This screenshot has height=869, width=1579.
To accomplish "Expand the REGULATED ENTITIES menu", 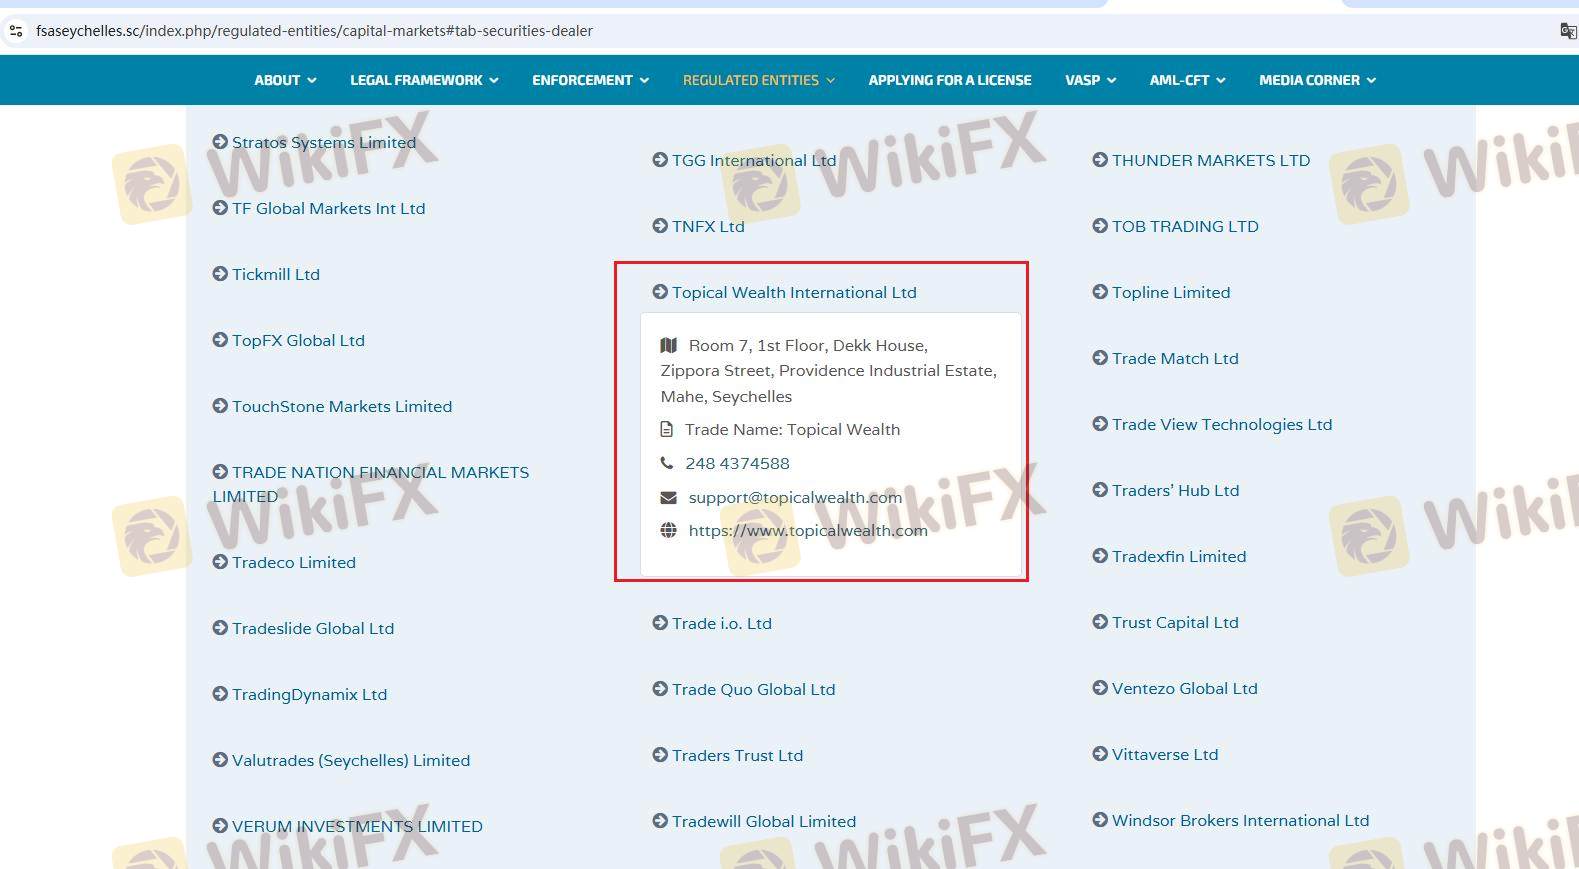I will pyautogui.click(x=758, y=80).
